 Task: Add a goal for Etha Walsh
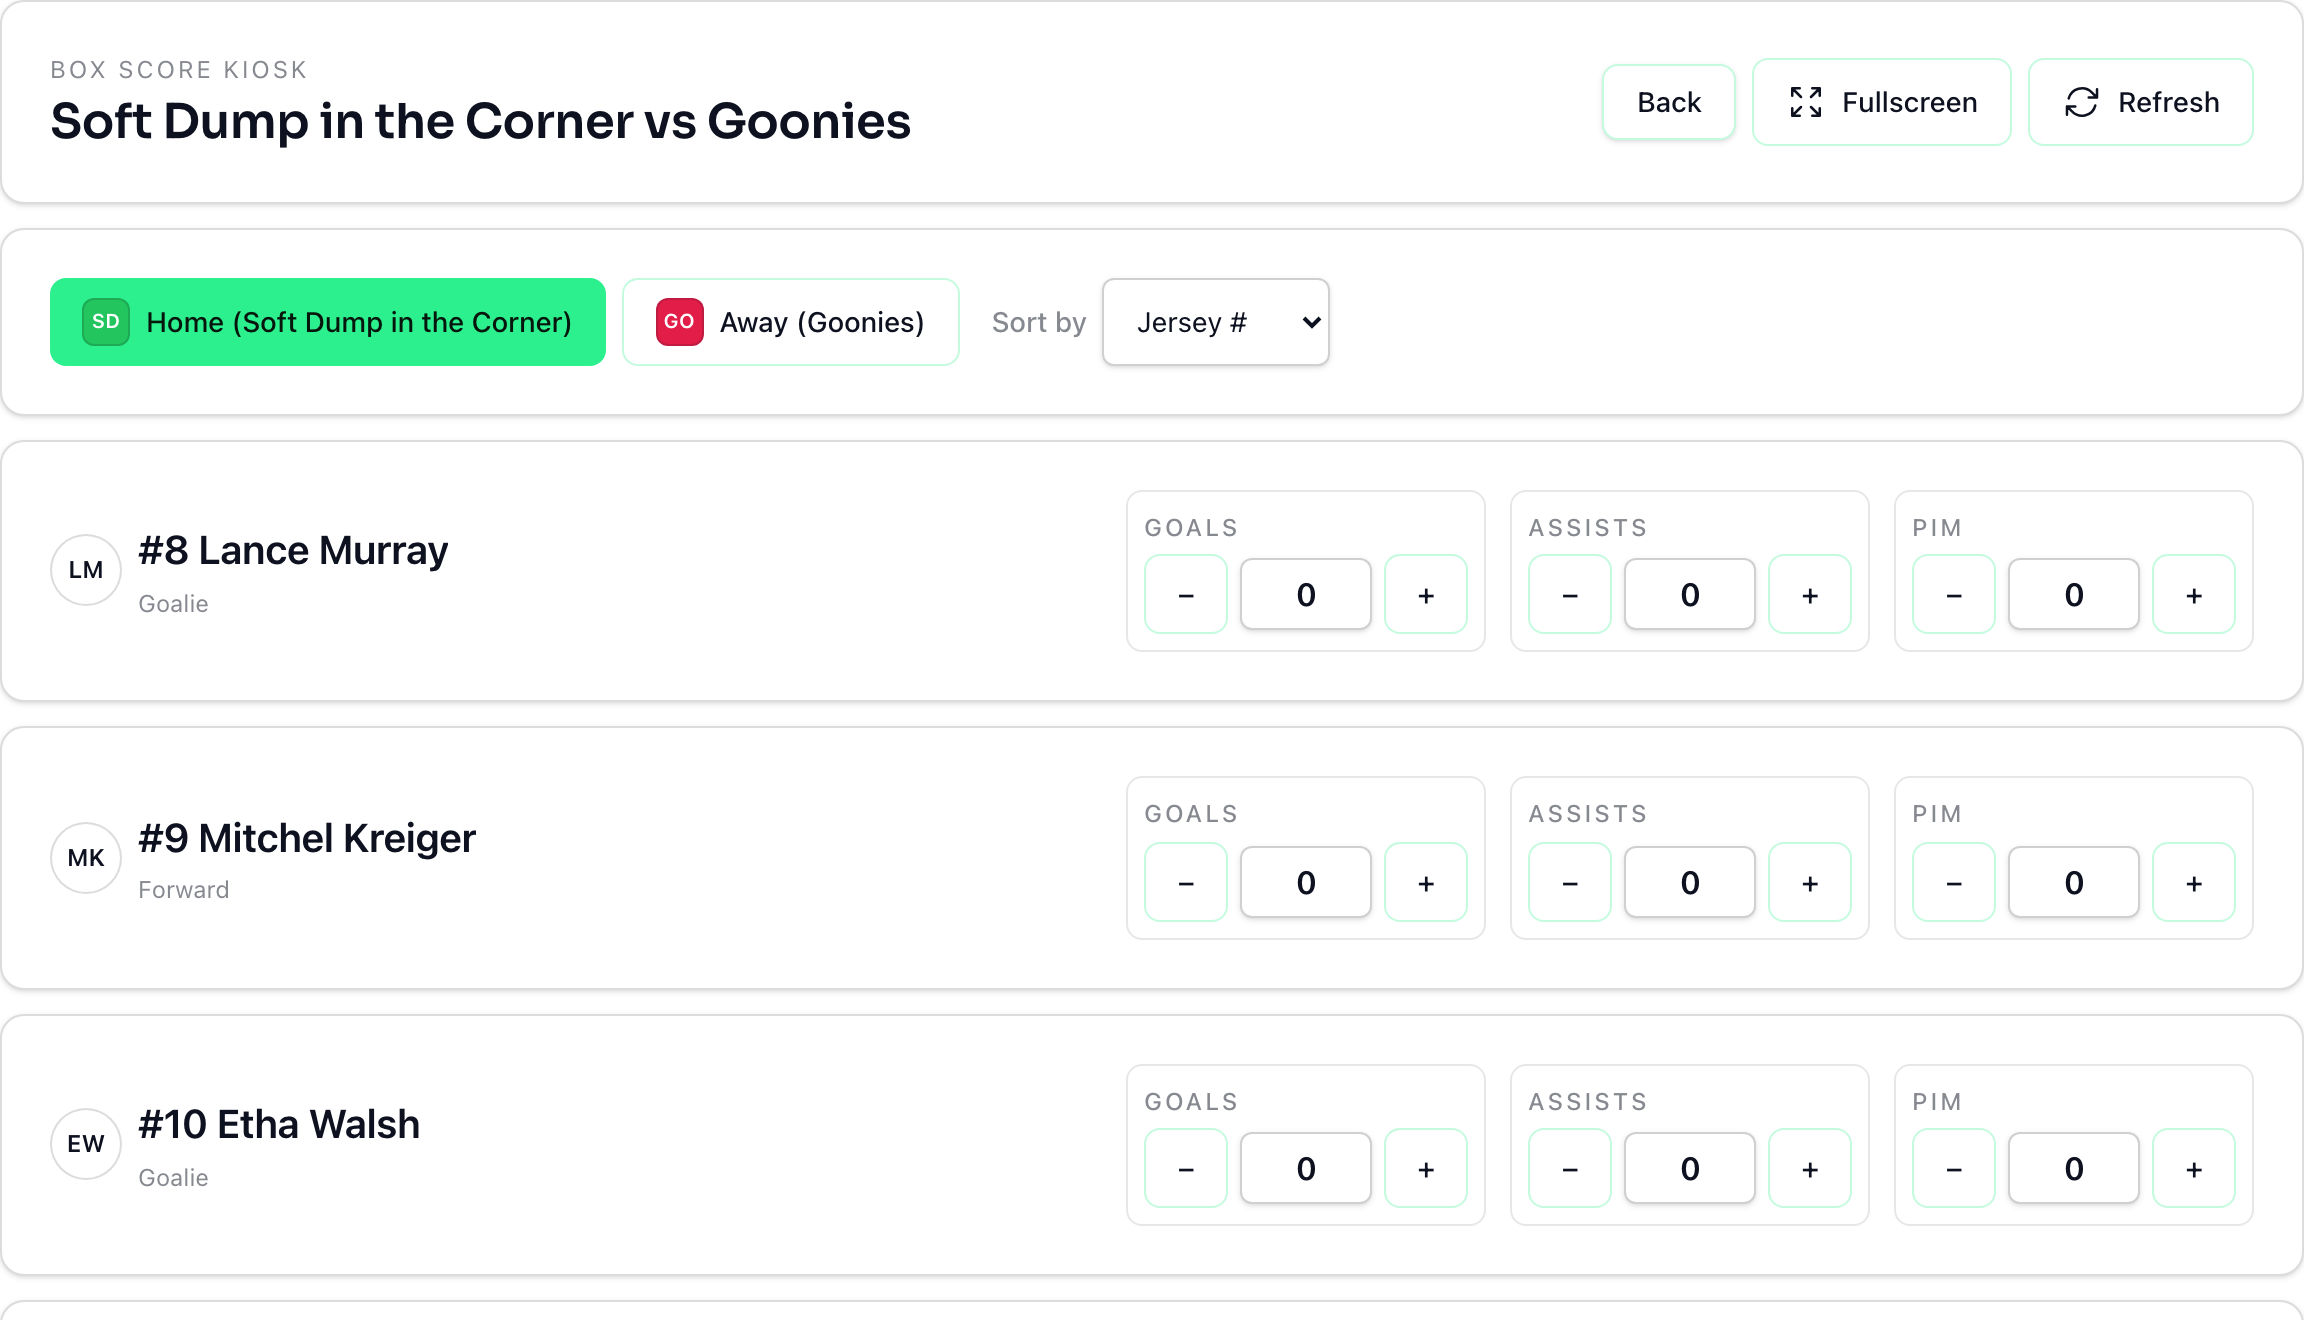(1426, 1169)
